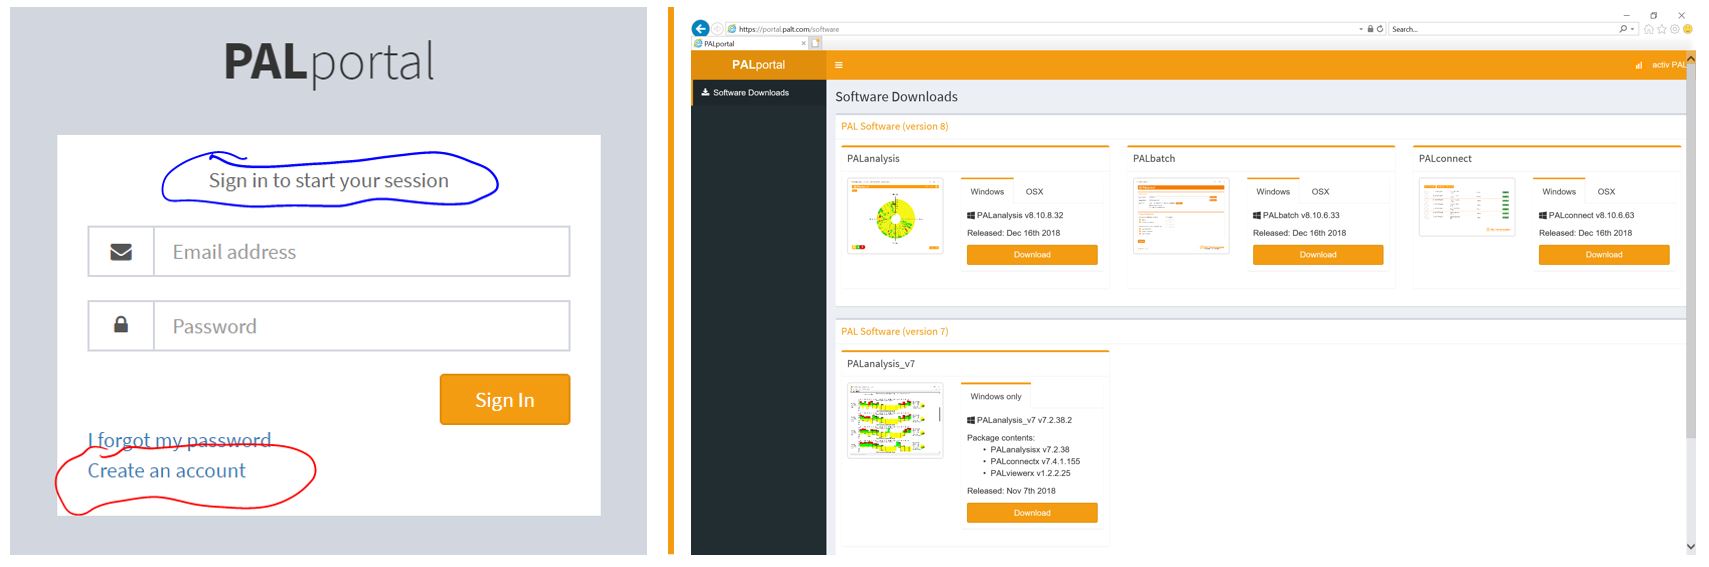Click the Windows logo beside PALanalysis_v7 v7.2.38.2

[971, 420]
